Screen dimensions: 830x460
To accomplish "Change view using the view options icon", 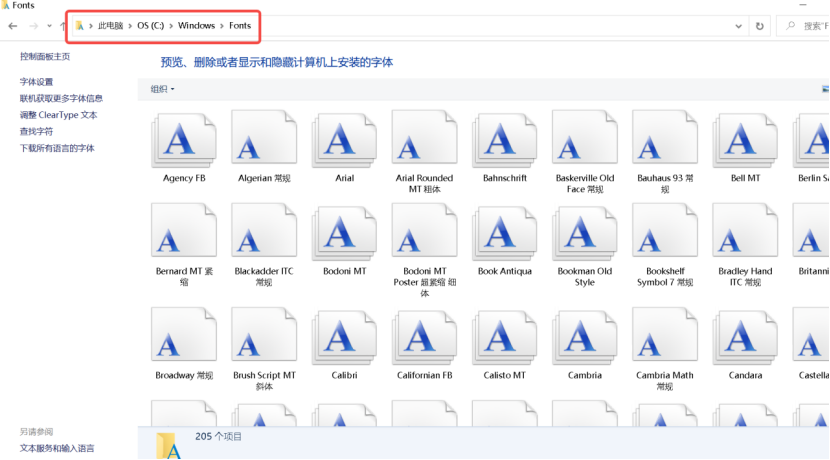I will 825,89.
